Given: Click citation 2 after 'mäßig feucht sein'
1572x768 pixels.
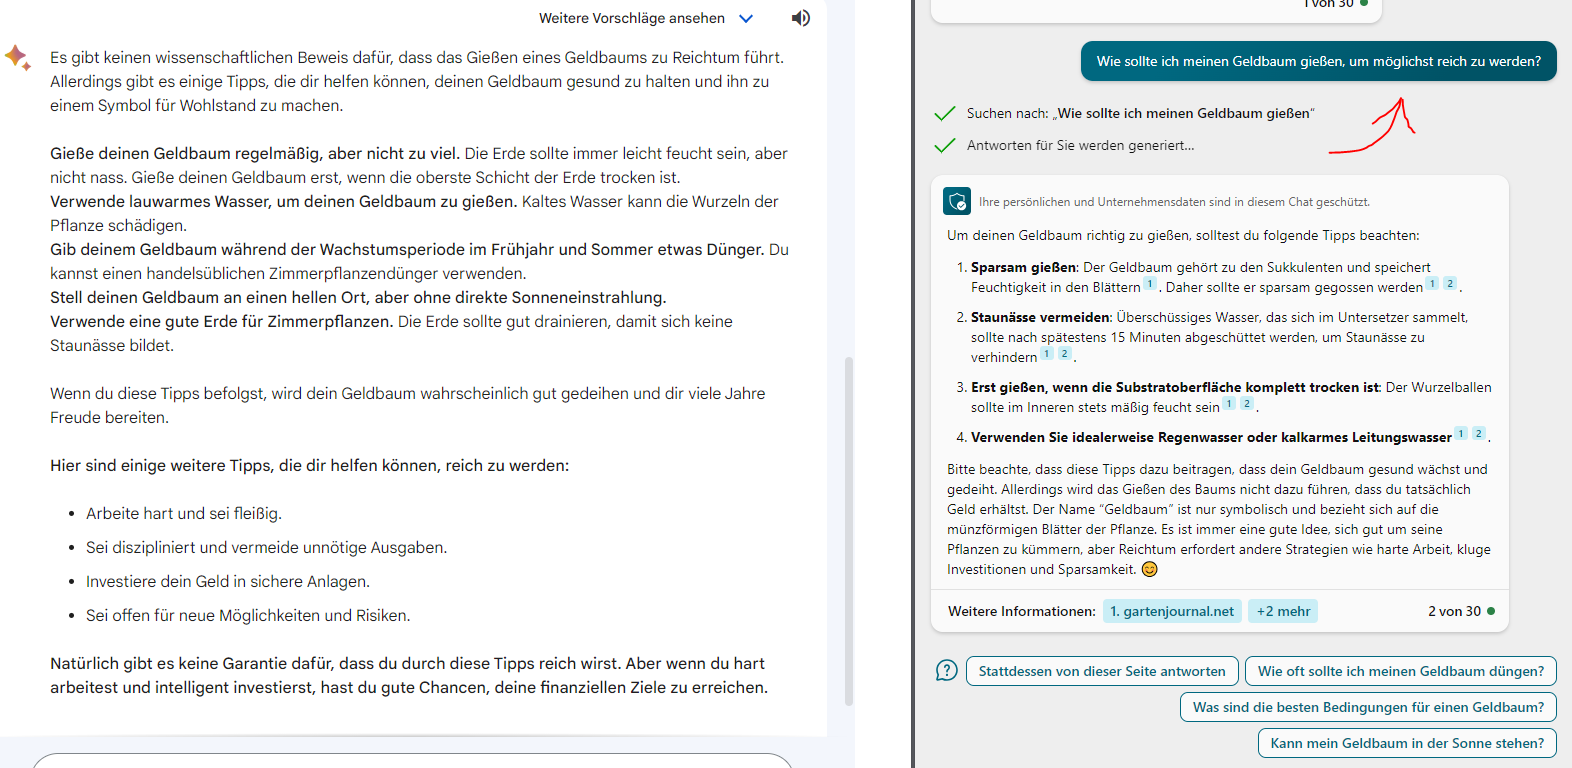Looking at the screenshot, I should (x=1247, y=404).
